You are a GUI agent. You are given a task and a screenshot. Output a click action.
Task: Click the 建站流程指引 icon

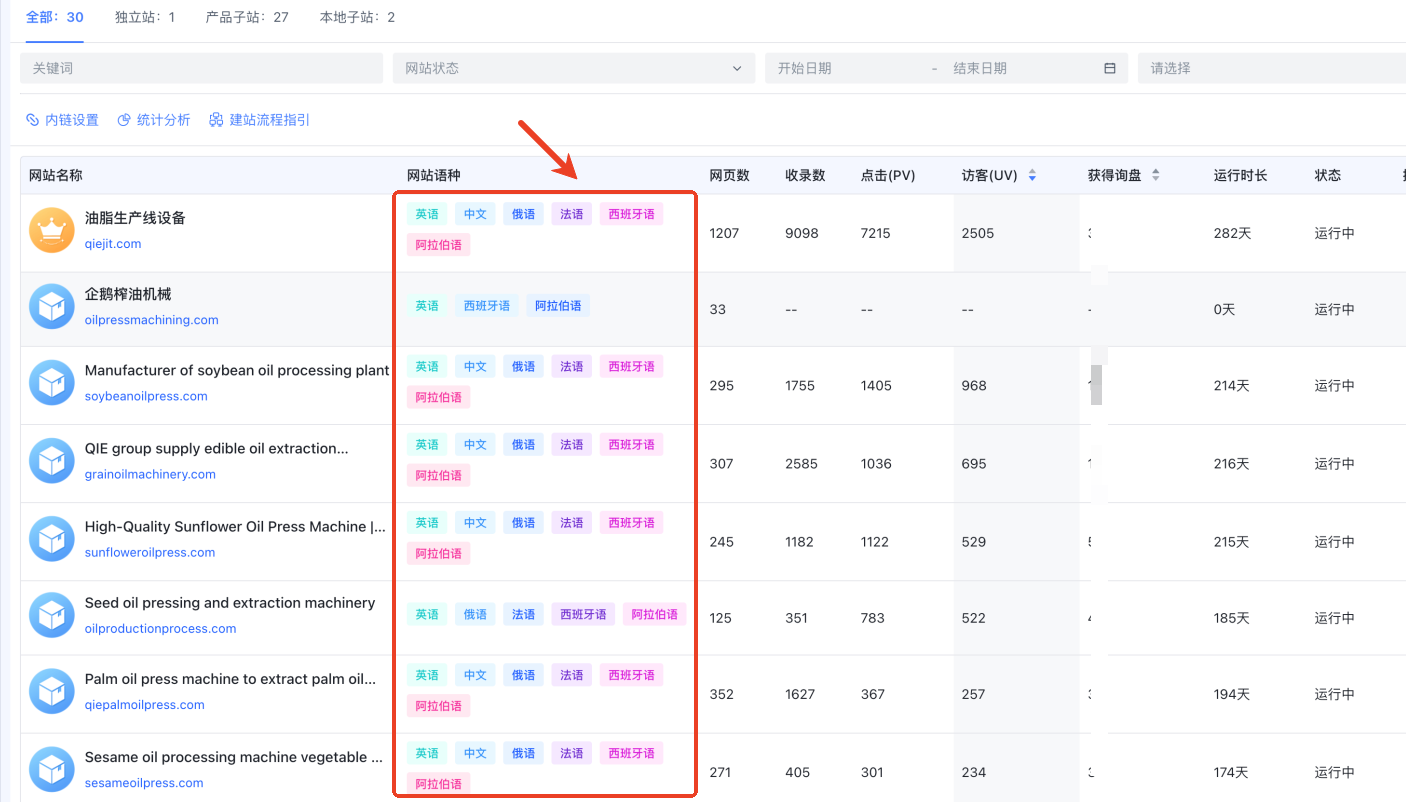216,120
